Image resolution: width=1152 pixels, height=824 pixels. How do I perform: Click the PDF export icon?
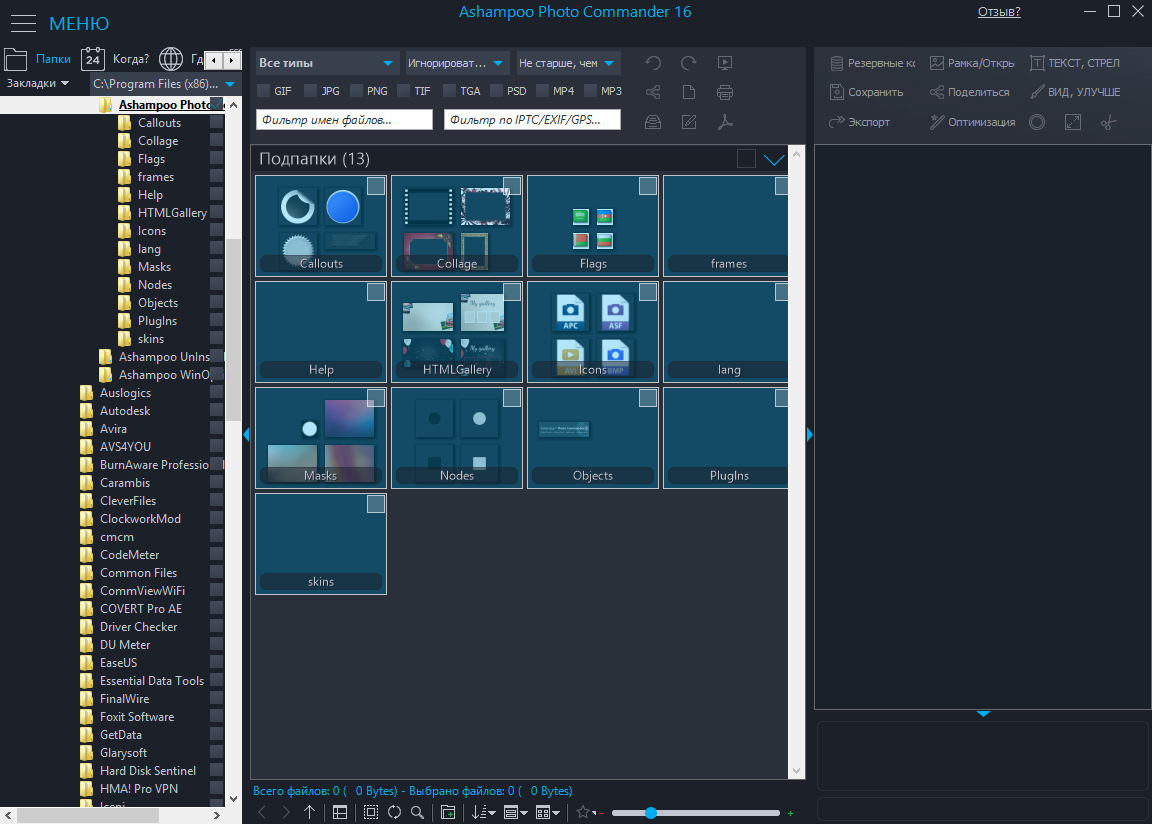point(725,122)
